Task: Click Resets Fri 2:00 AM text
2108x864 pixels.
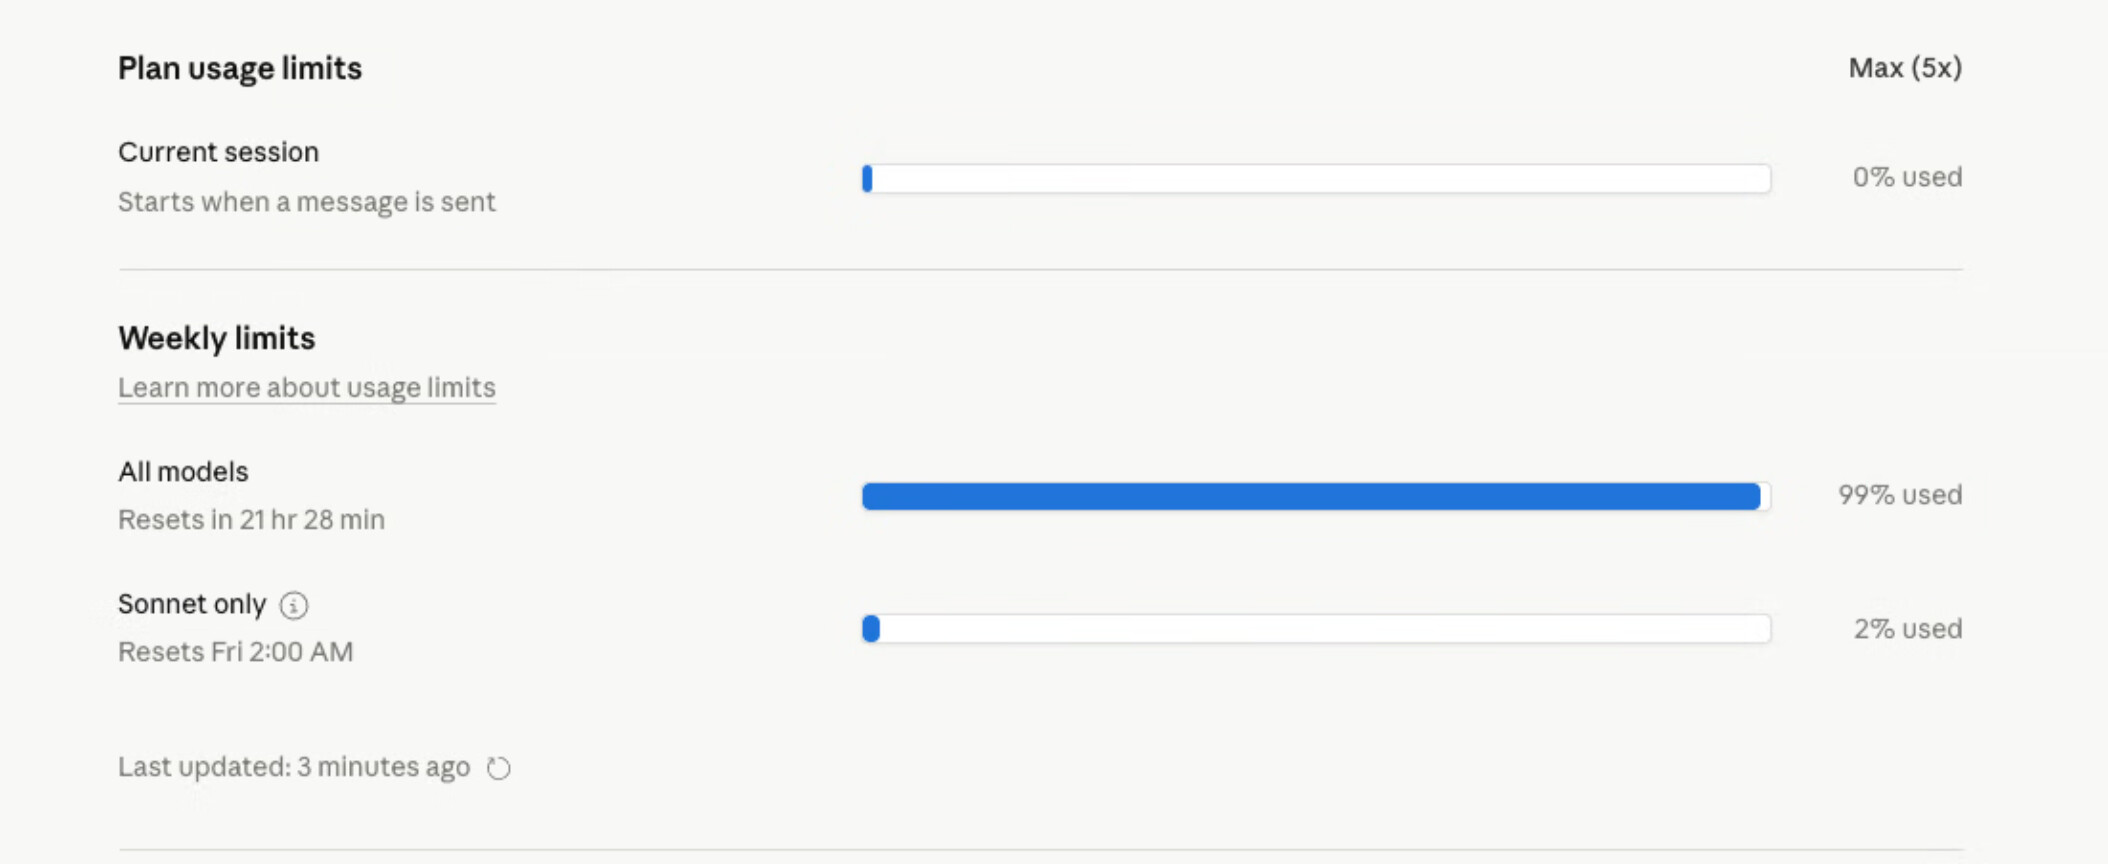Action: [236, 652]
